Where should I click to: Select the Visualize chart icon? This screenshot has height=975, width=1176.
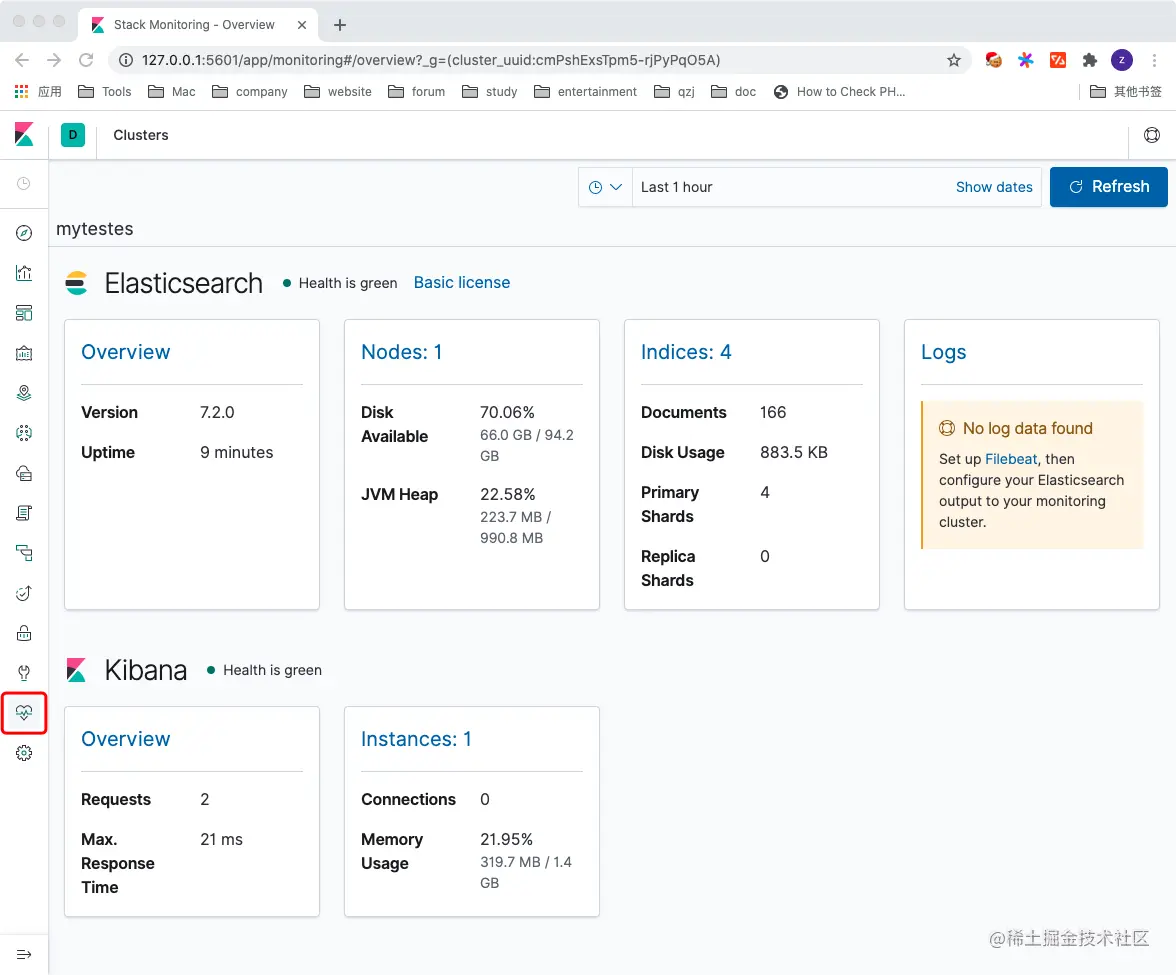24,272
